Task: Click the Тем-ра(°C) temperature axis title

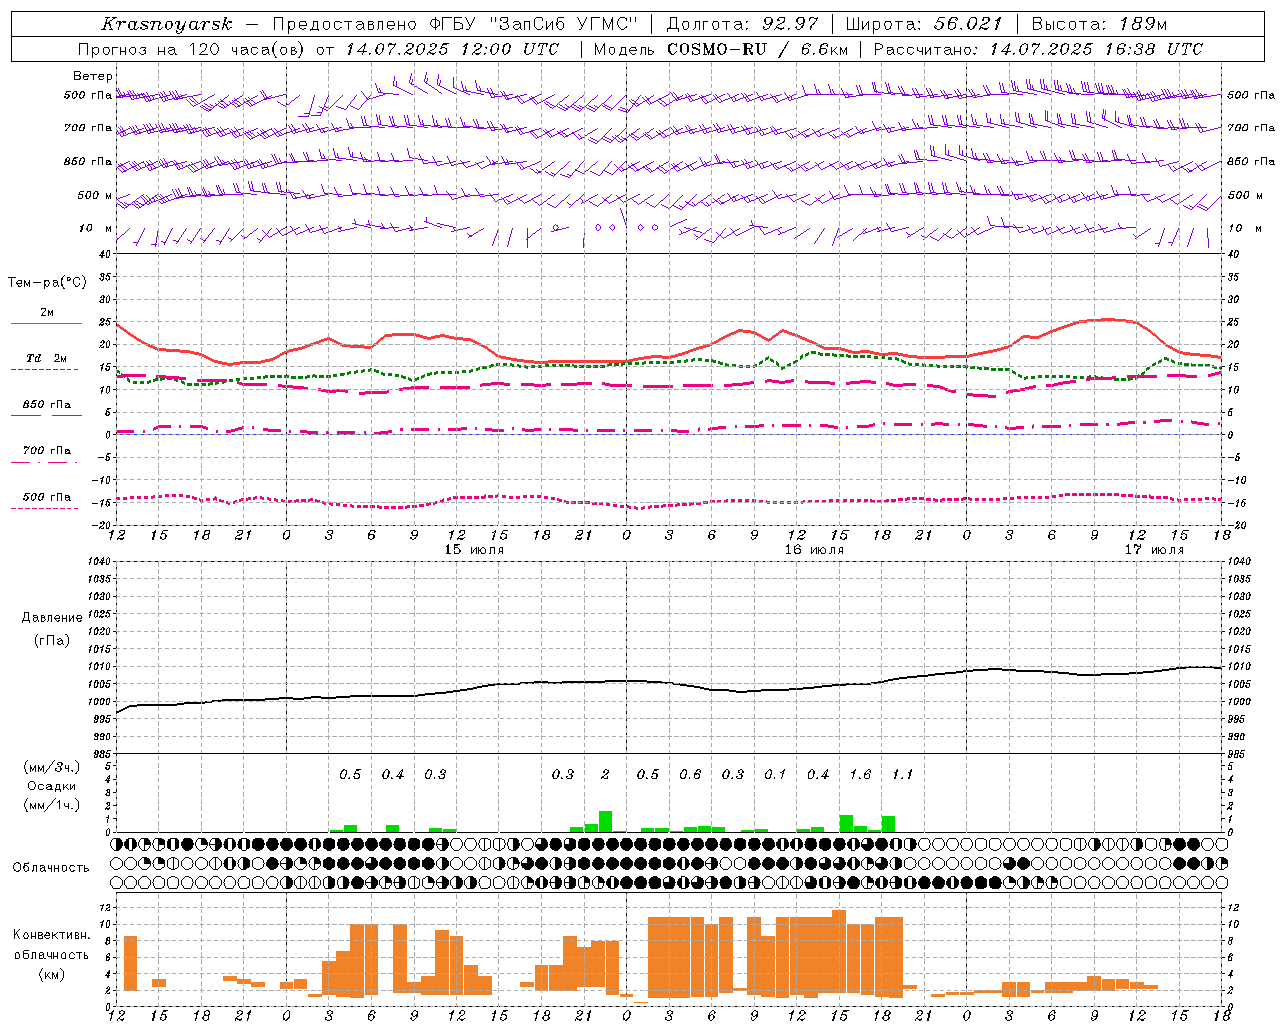Action: coord(47,283)
